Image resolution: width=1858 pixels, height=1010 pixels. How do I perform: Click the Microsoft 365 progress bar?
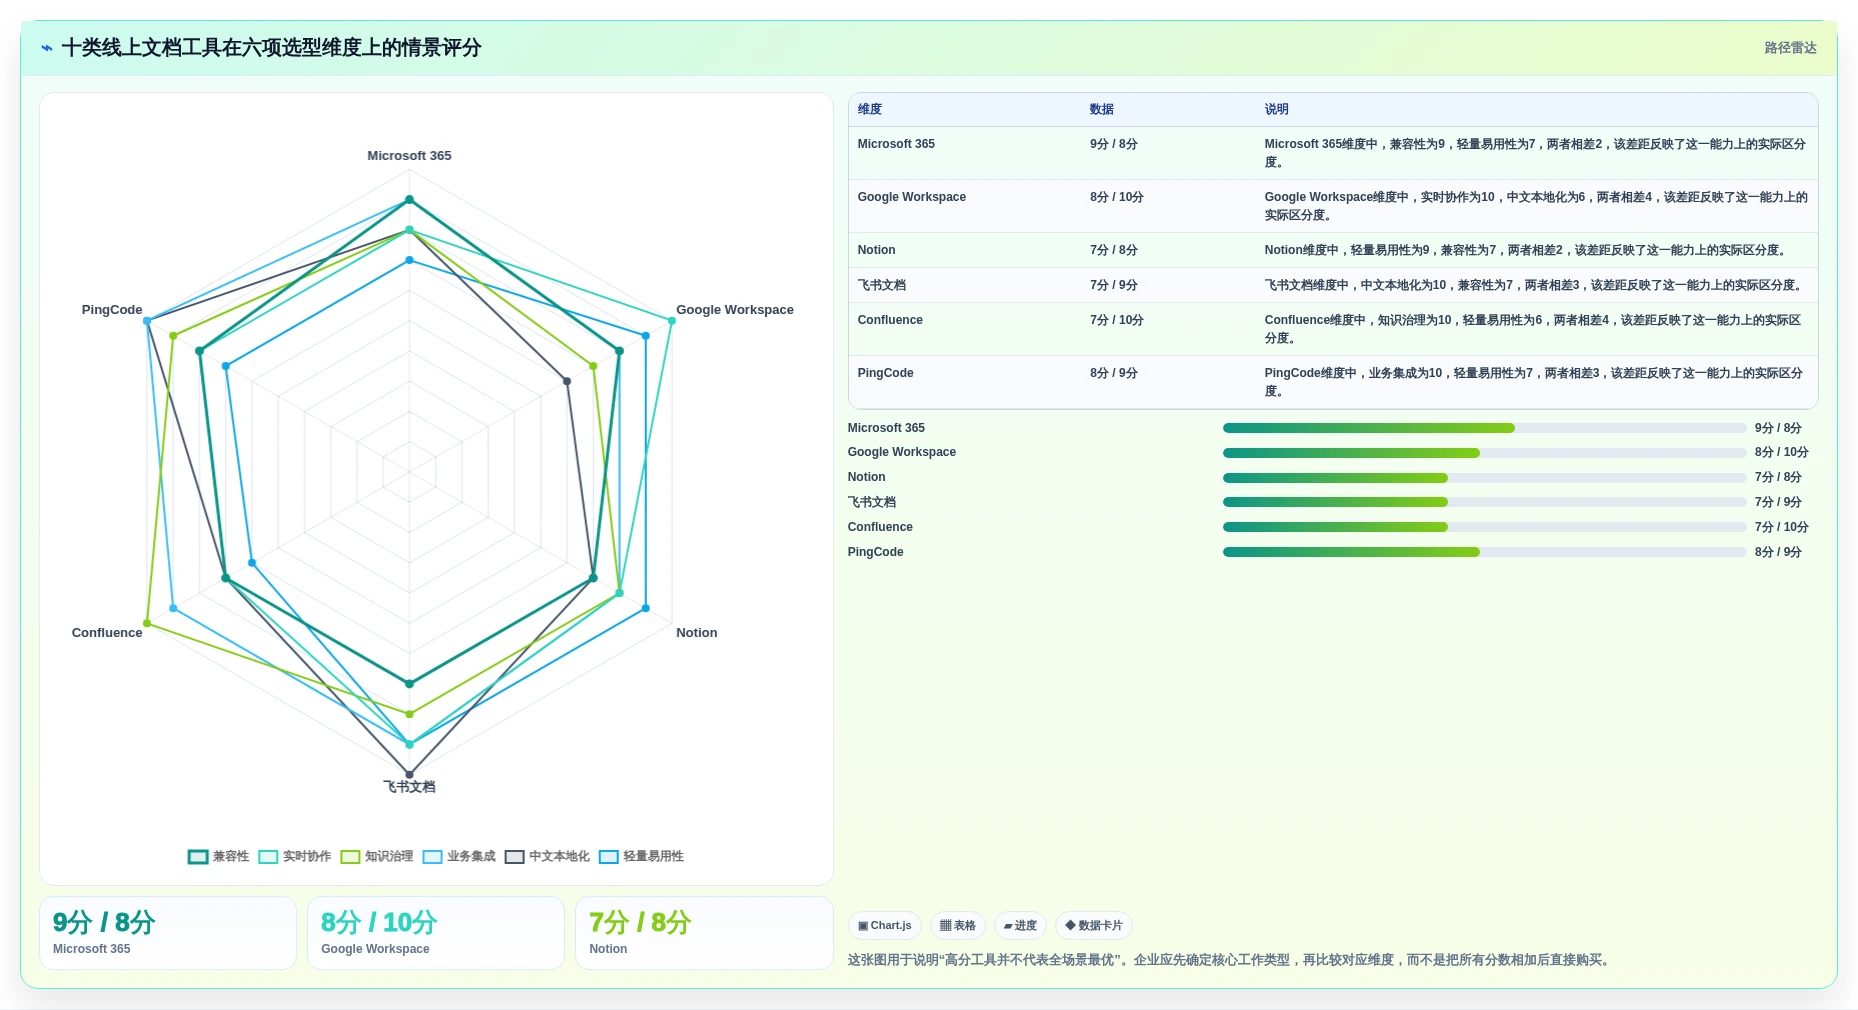click(x=1484, y=428)
